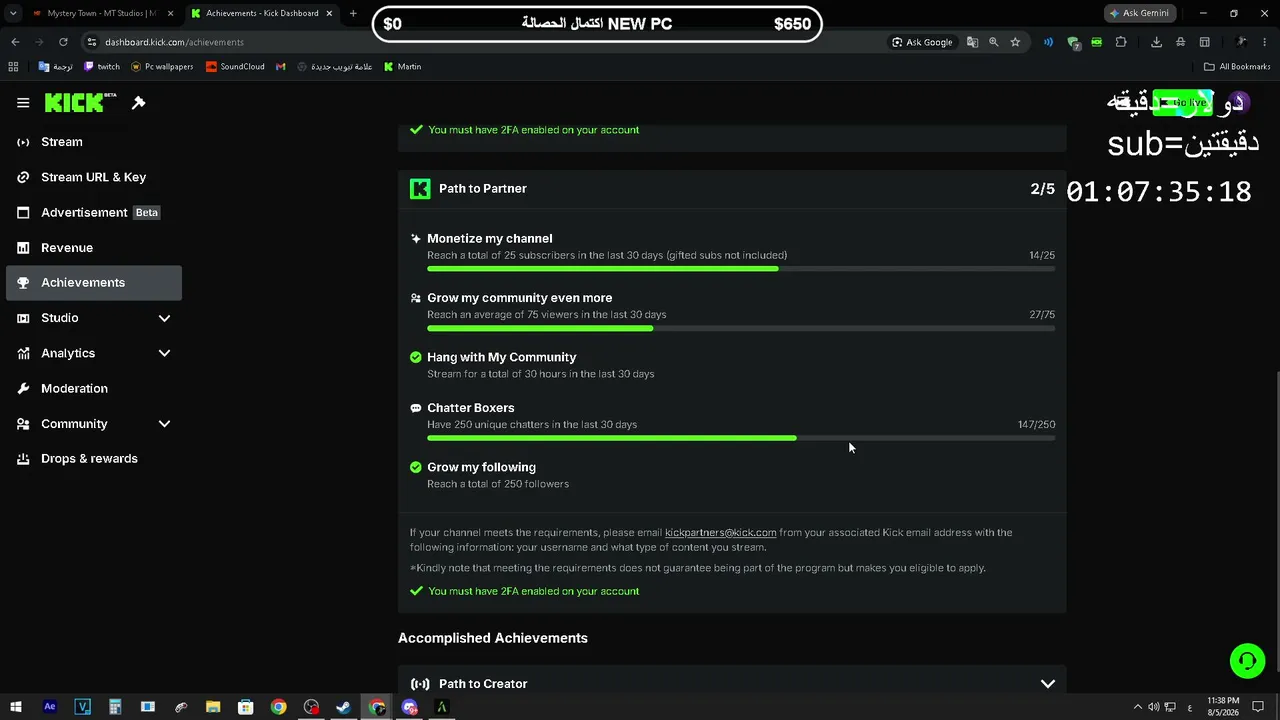
Task: Open Drops & rewards page
Action: (94, 459)
